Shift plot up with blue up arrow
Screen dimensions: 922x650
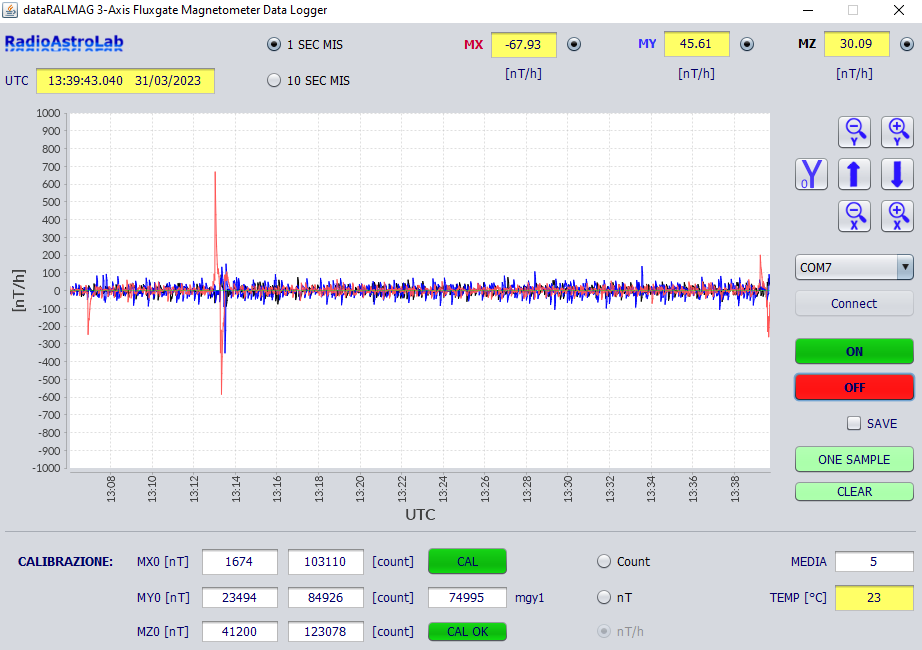tap(854, 174)
